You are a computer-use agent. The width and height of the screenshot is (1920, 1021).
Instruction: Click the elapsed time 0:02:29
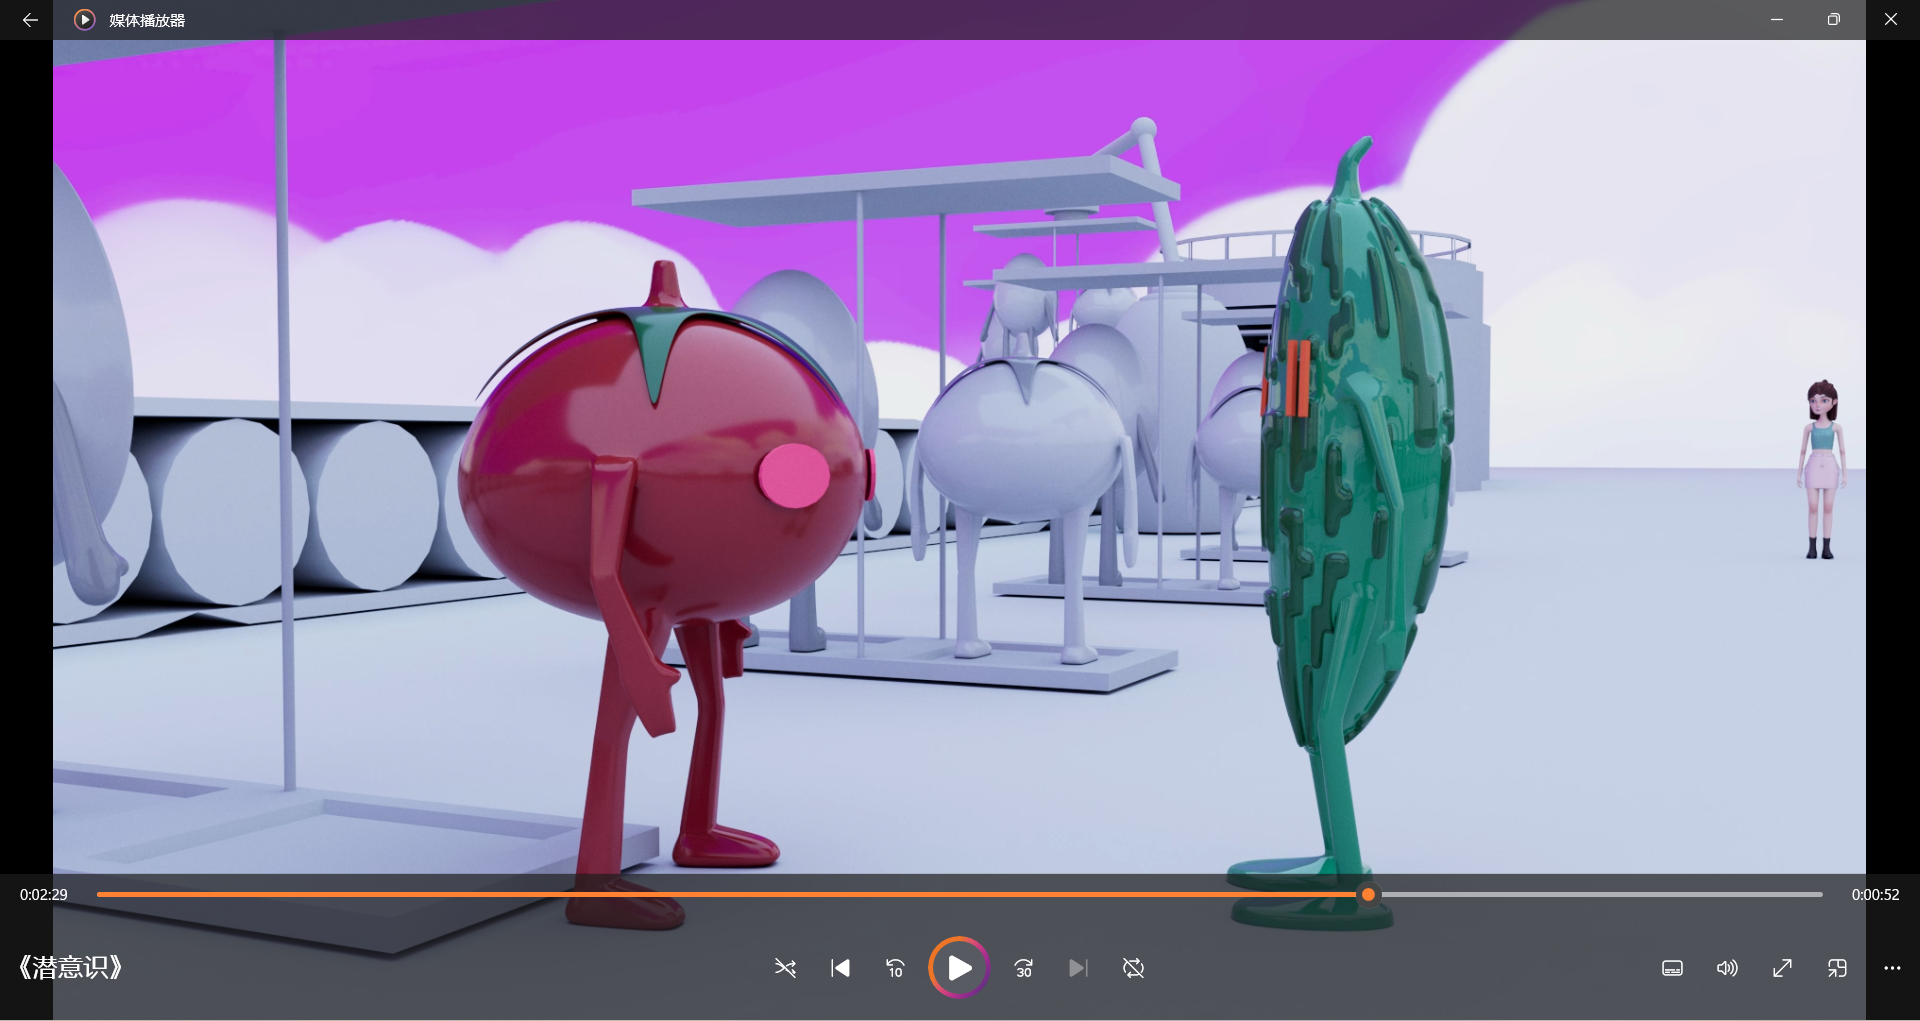pyautogui.click(x=44, y=895)
